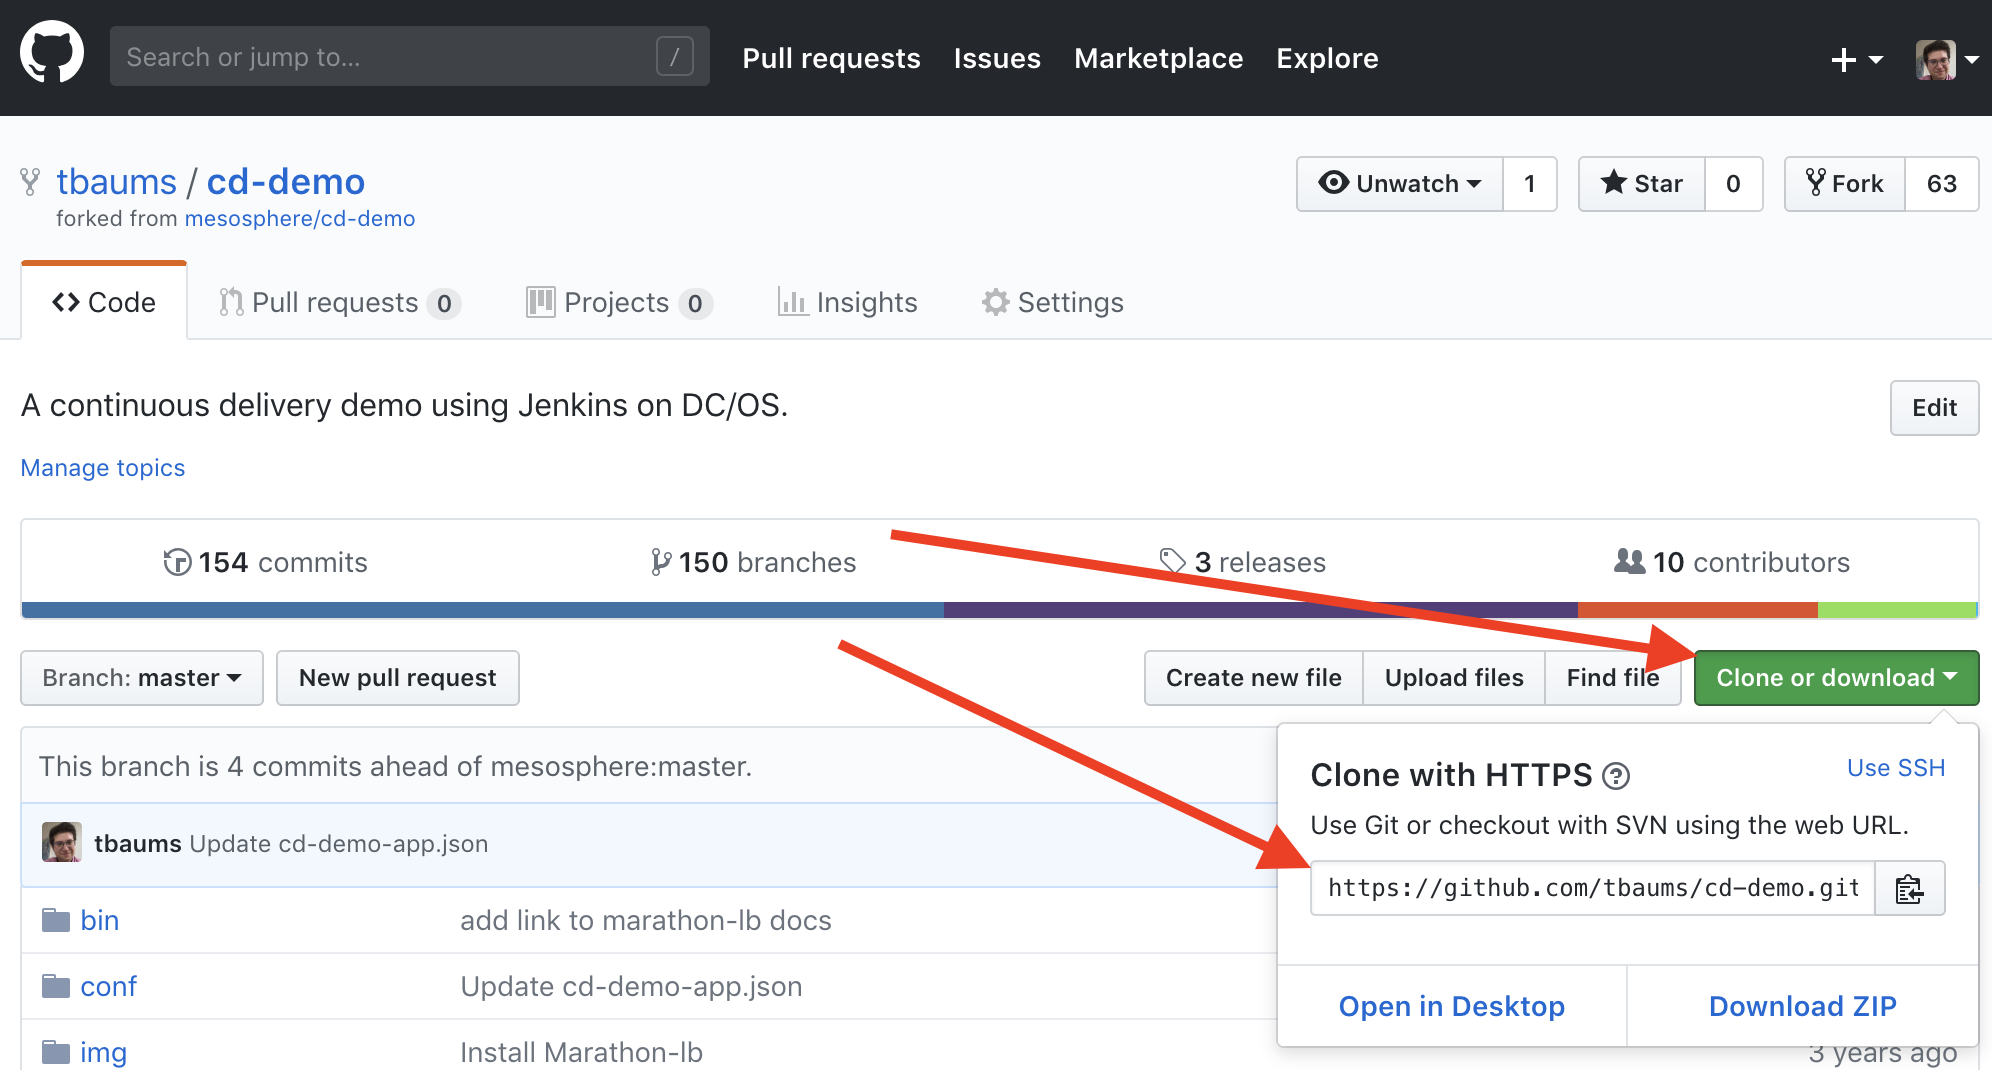Open the bin folder icon
This screenshot has height=1070, width=1992.
[54, 920]
